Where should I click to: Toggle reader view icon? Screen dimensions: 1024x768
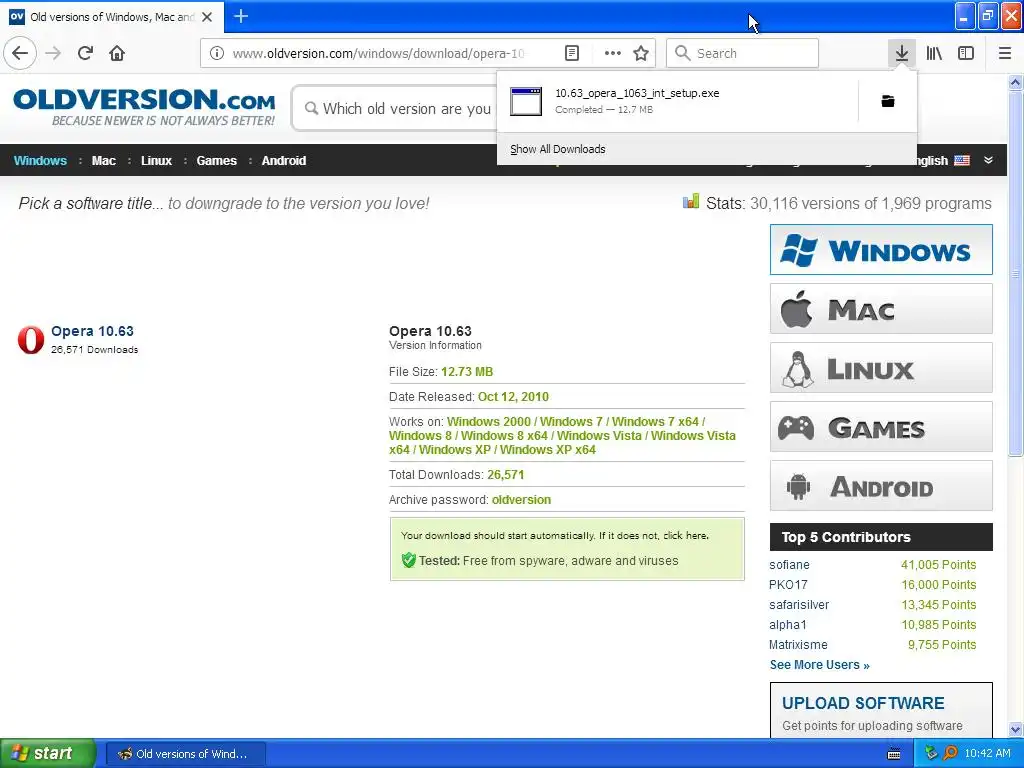(571, 53)
